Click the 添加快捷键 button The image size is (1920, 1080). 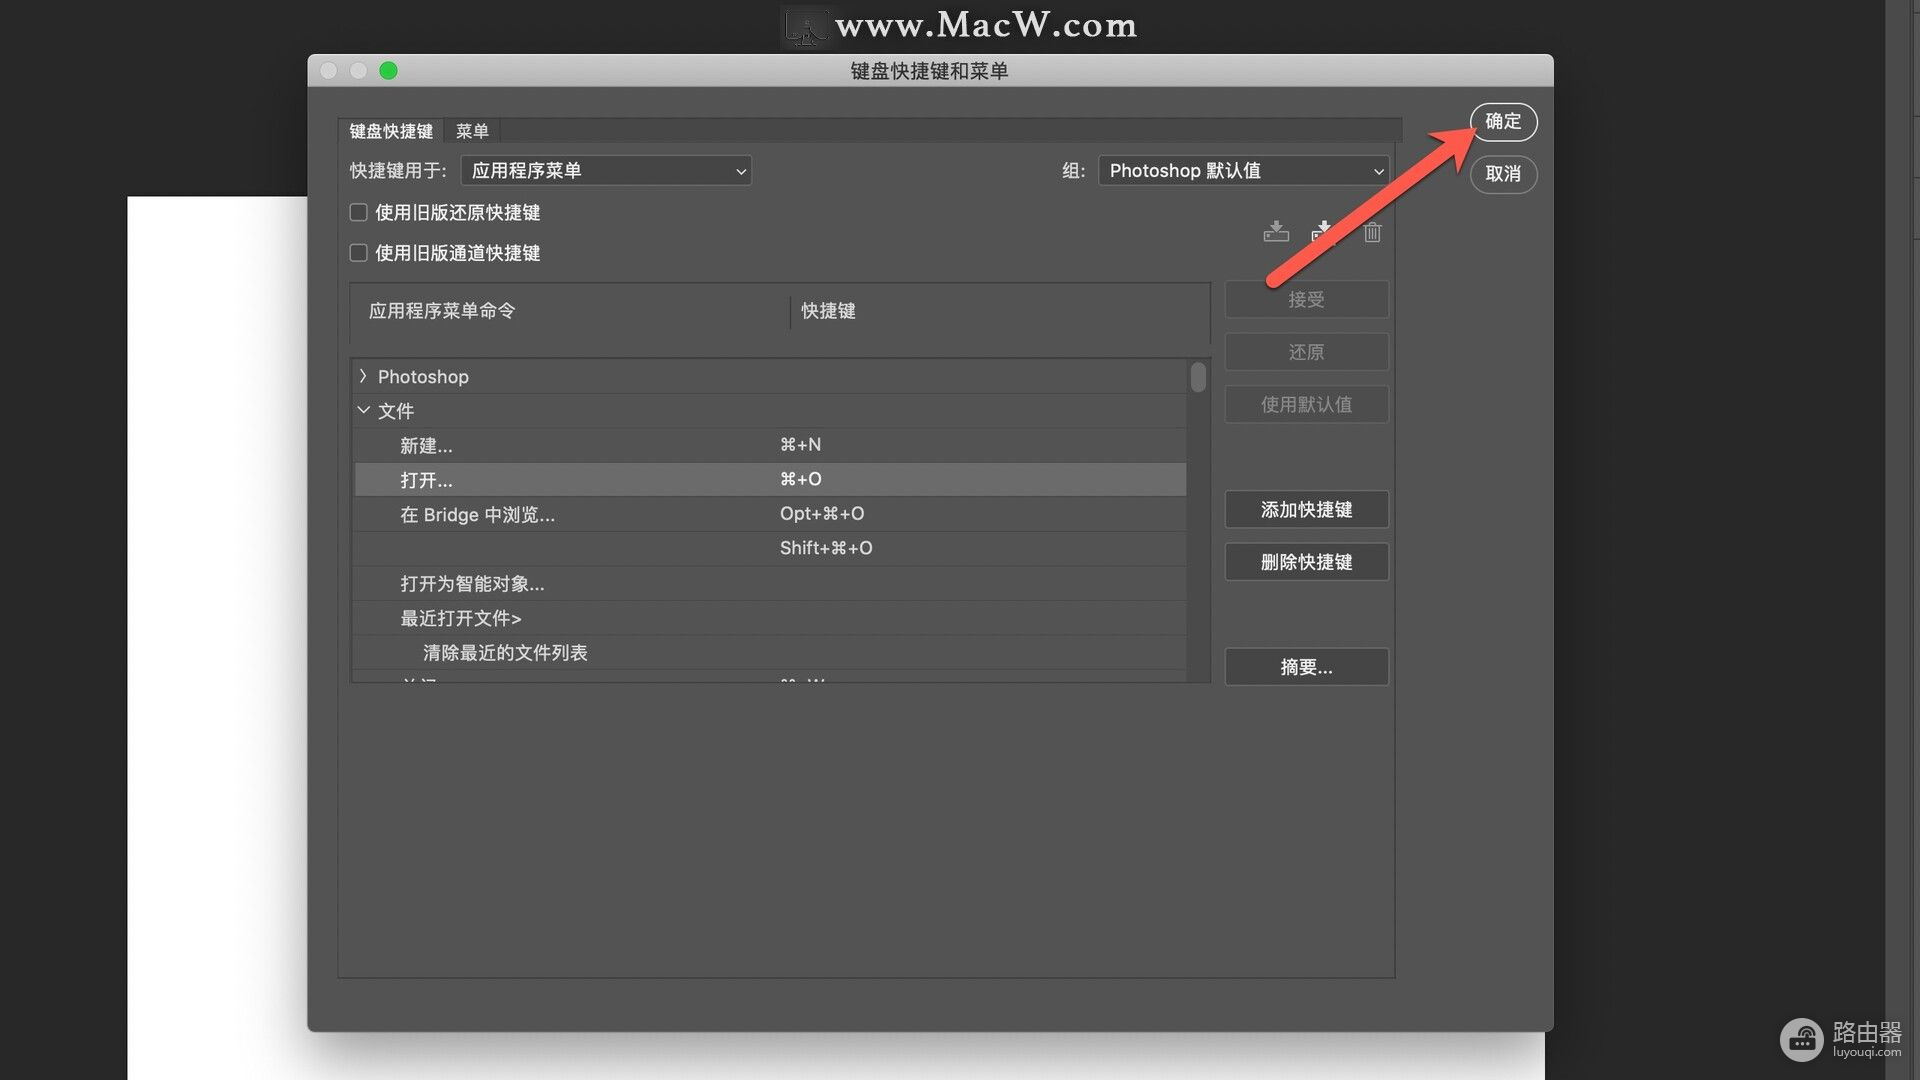pyautogui.click(x=1306, y=510)
